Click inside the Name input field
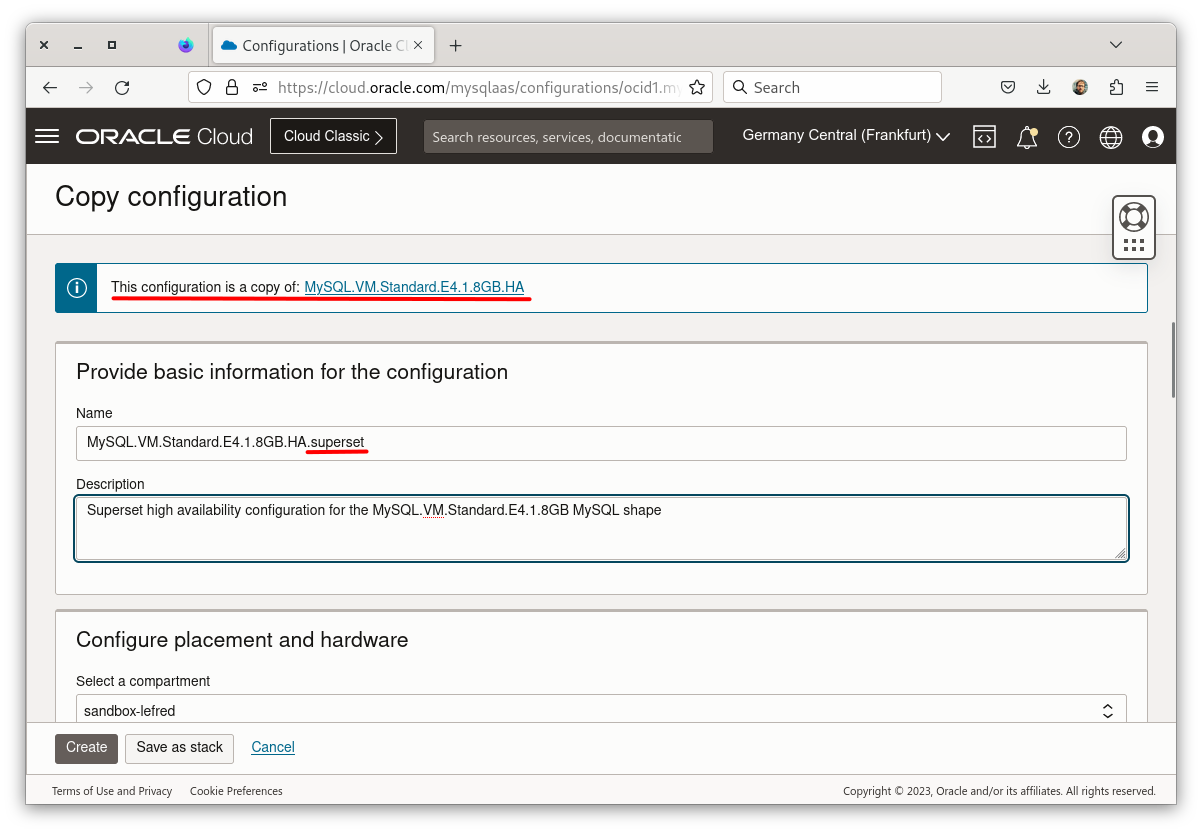 [601, 443]
